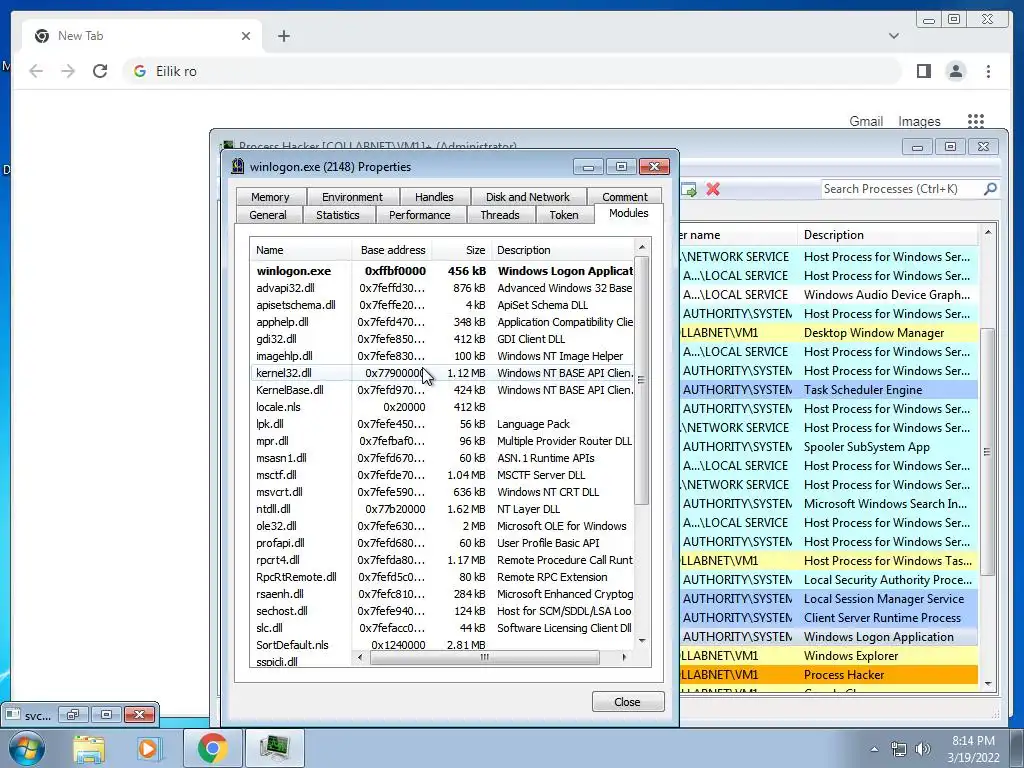Select rsaenh.dll in the list
The image size is (1024, 768).
(442, 594)
